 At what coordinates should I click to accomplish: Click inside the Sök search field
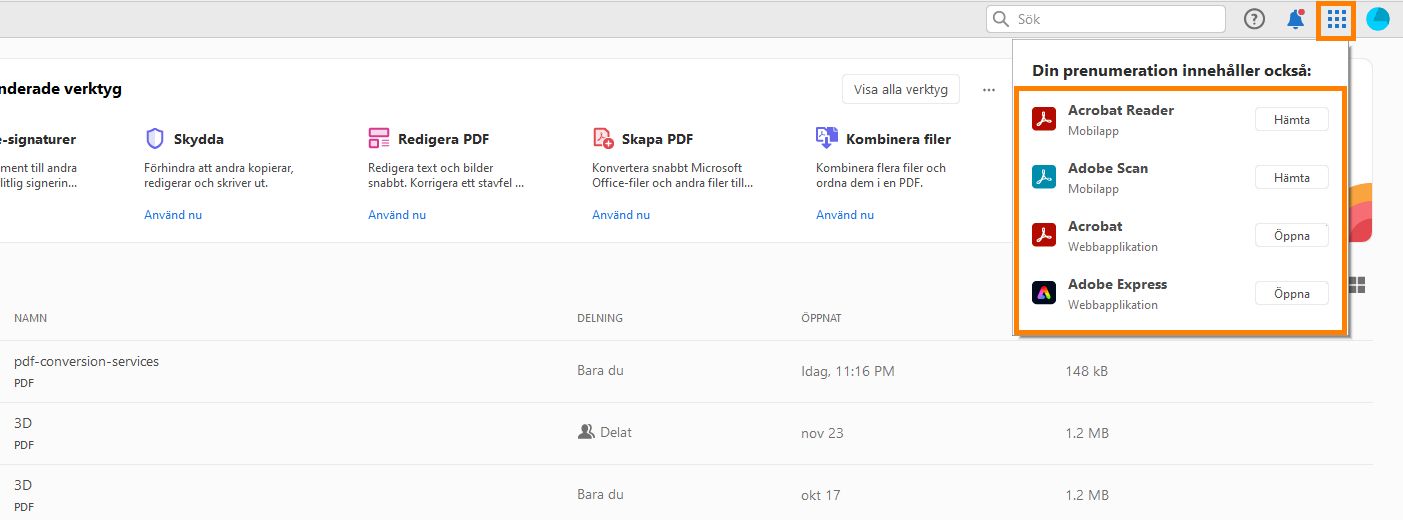click(x=1115, y=19)
